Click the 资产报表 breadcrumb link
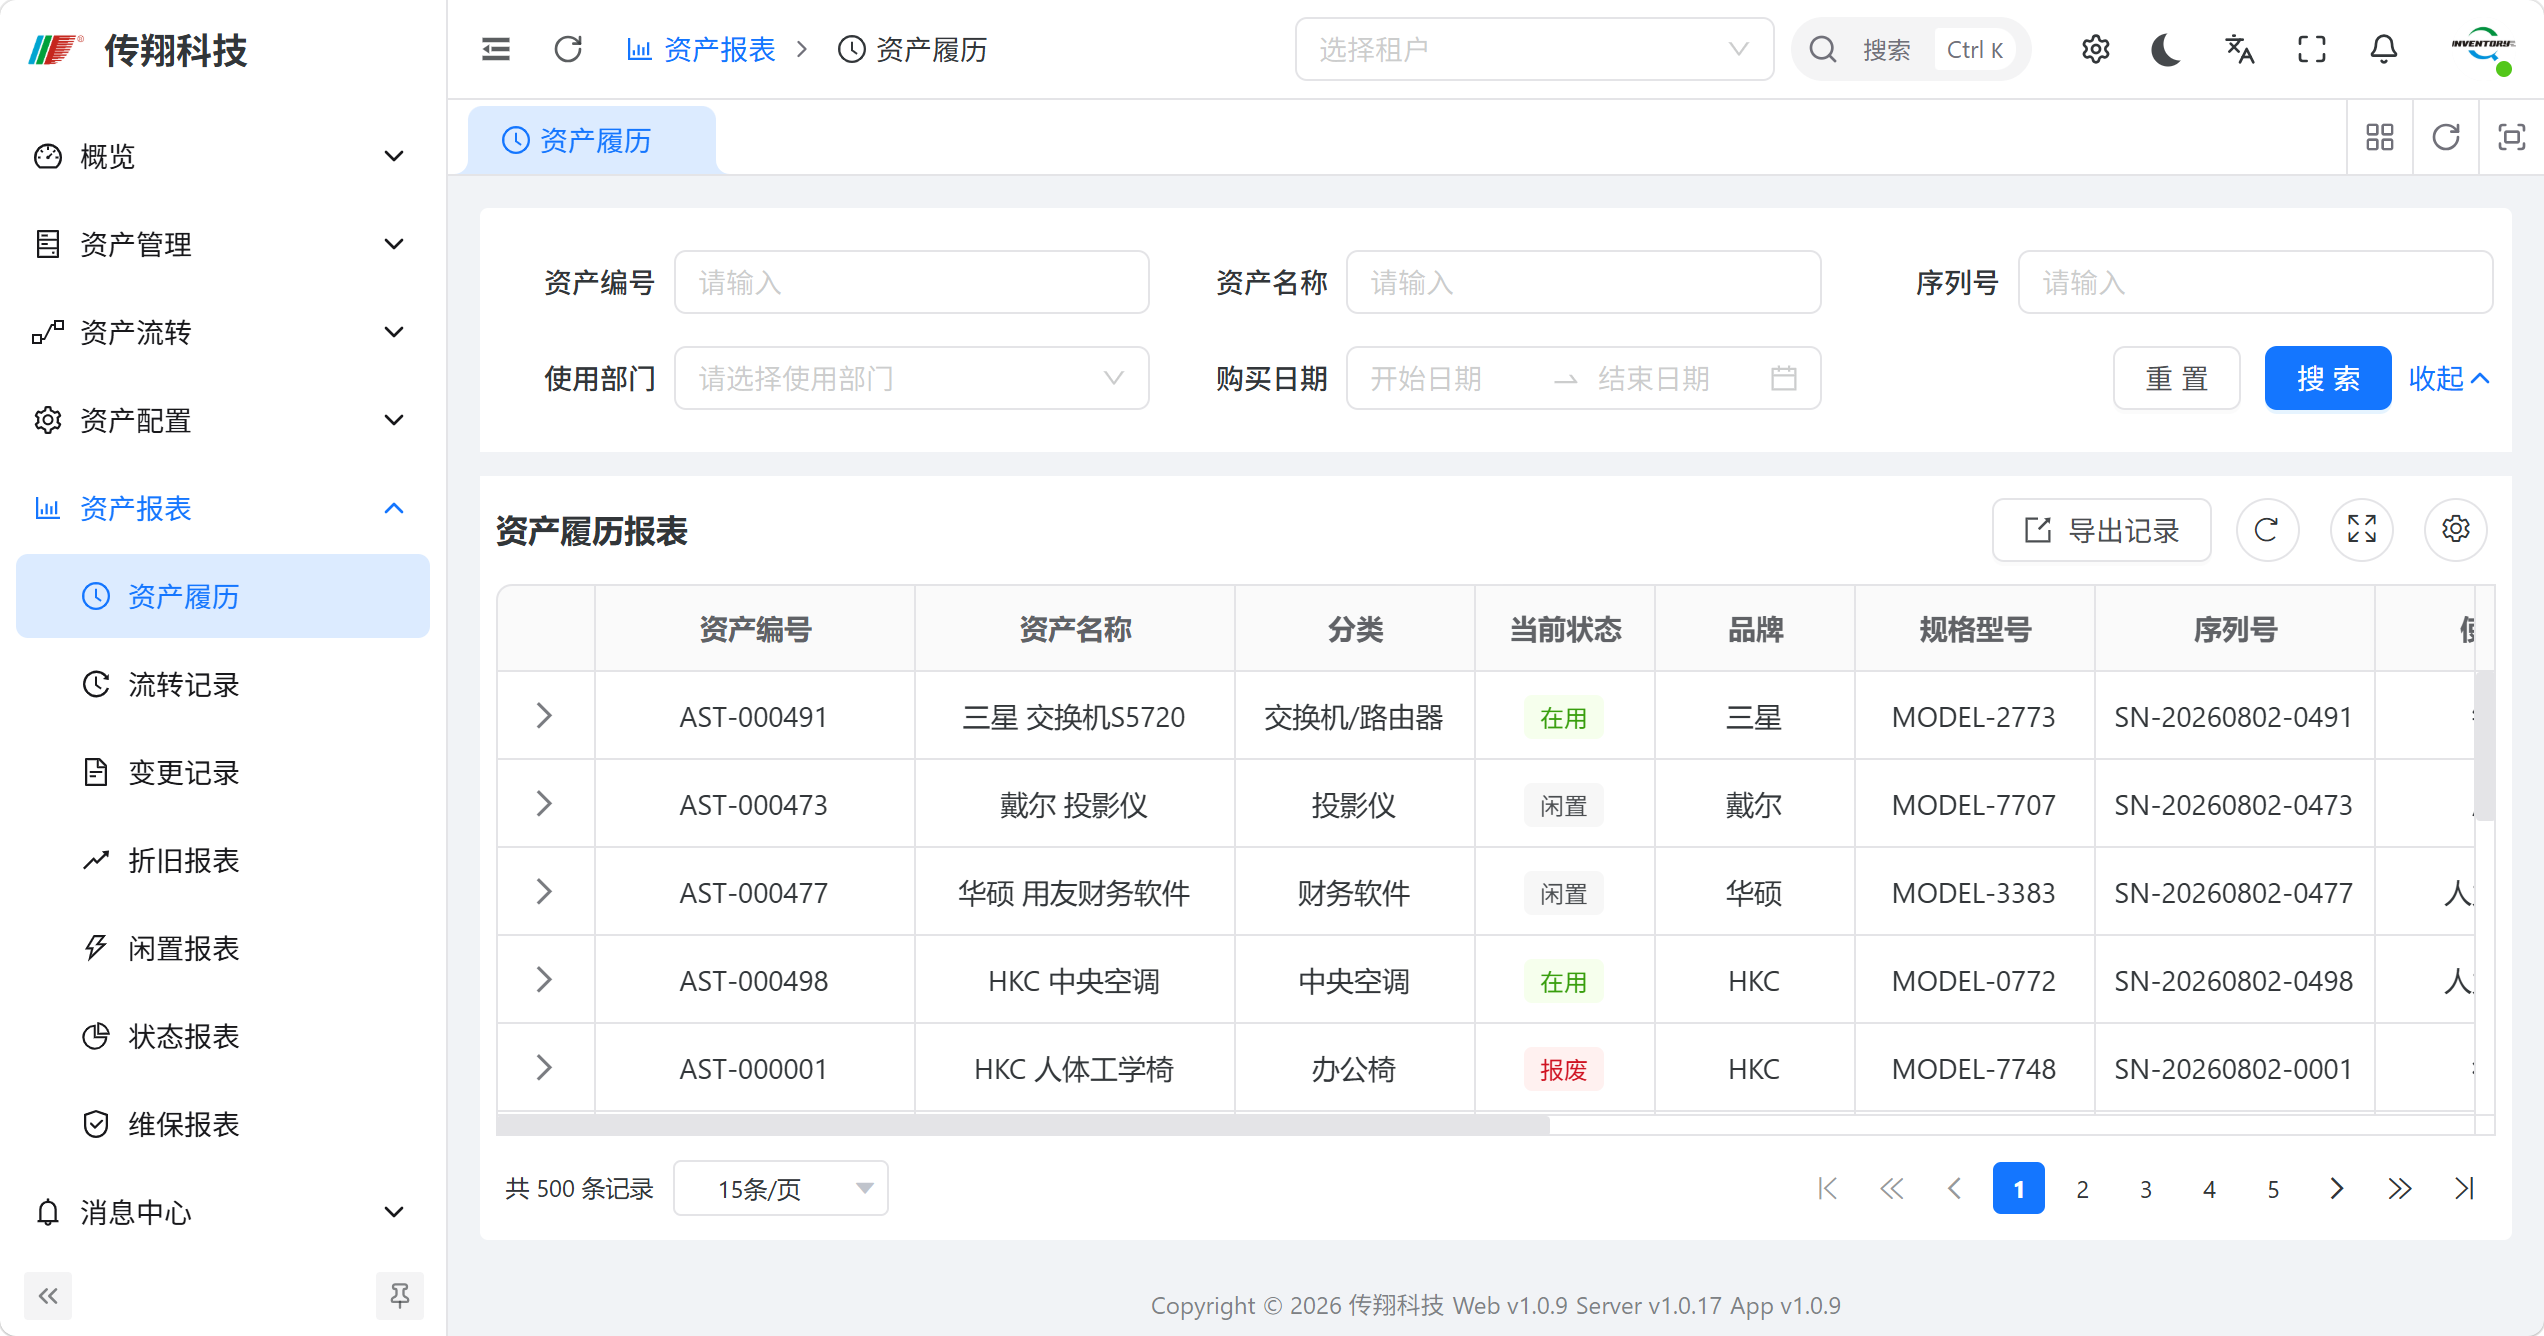The height and width of the screenshot is (1336, 2544). click(701, 49)
